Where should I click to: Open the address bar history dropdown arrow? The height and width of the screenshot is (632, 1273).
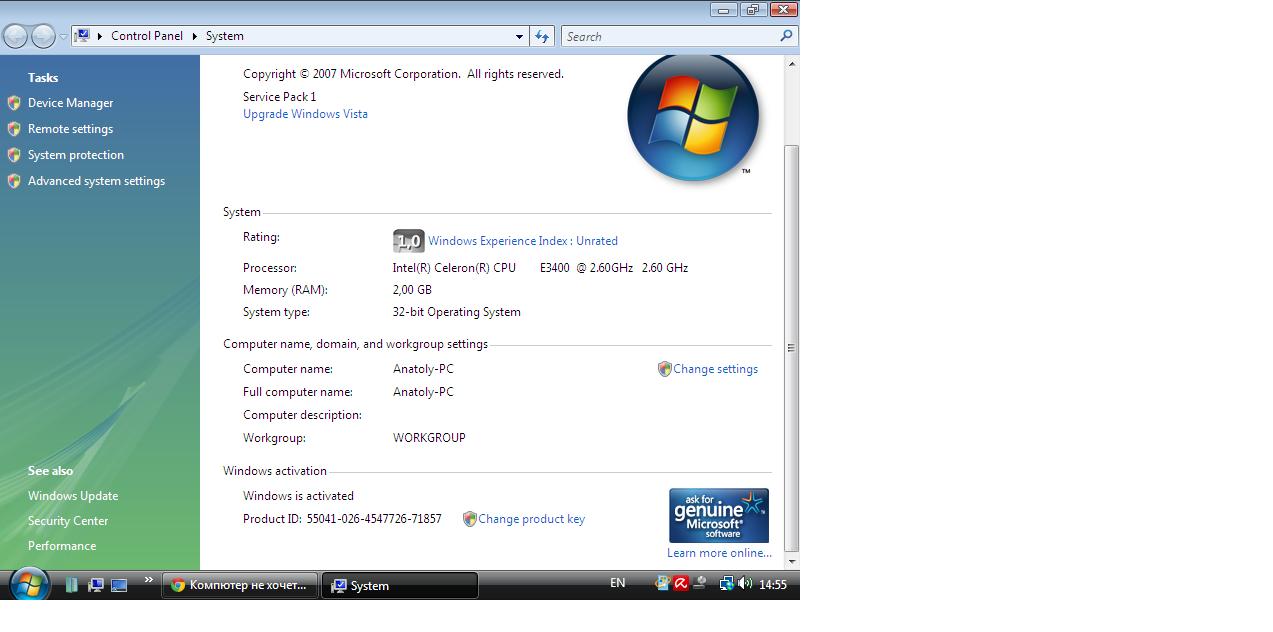[519, 36]
